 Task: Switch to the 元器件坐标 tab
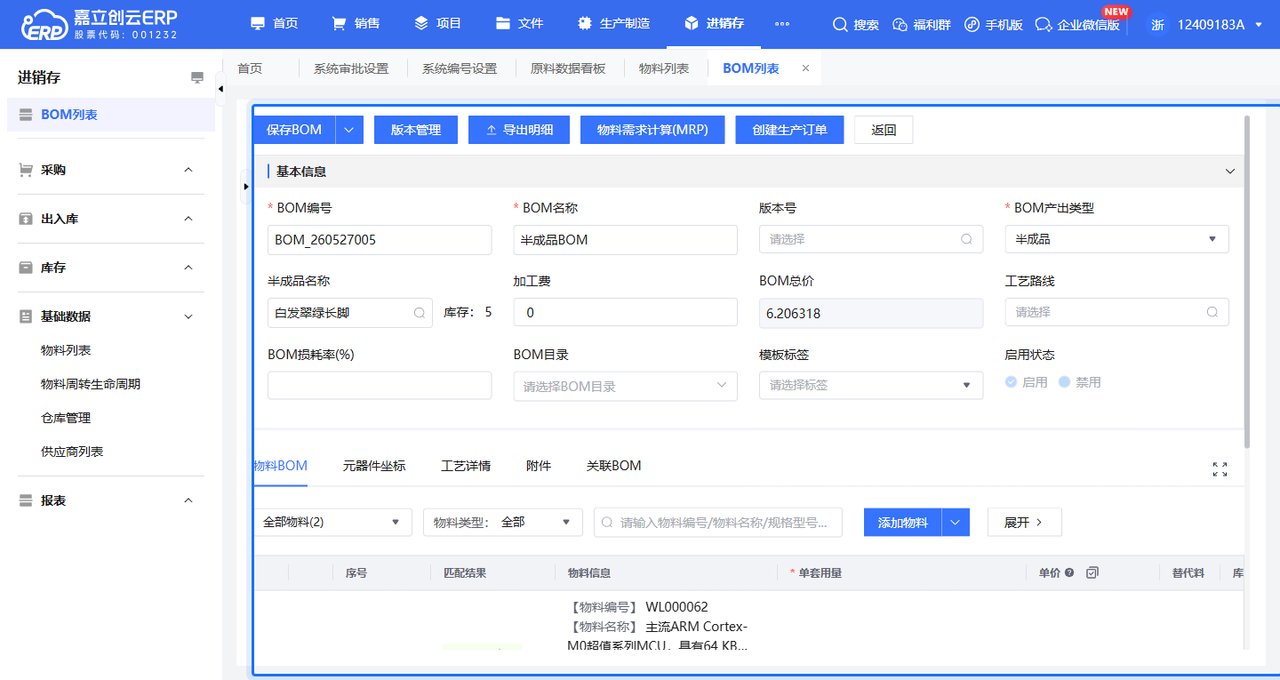(x=374, y=466)
